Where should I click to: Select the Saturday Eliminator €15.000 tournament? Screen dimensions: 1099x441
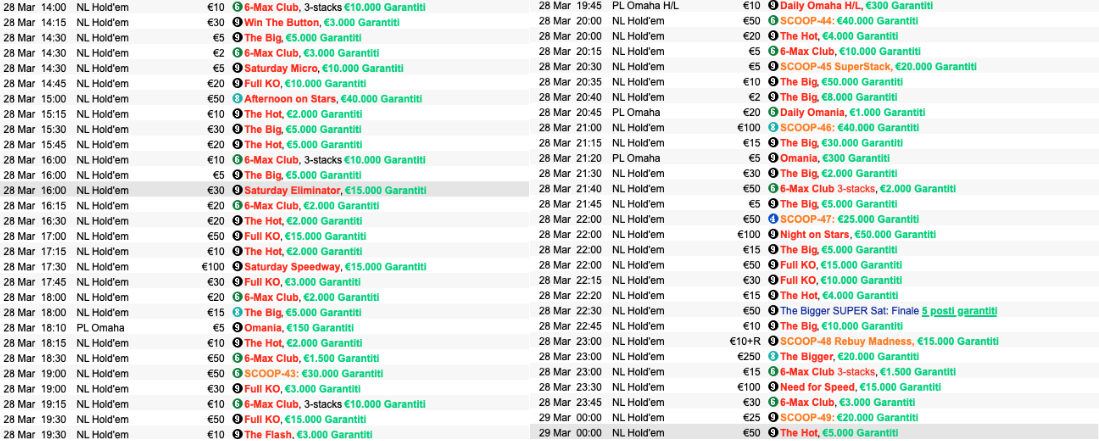tap(335, 190)
